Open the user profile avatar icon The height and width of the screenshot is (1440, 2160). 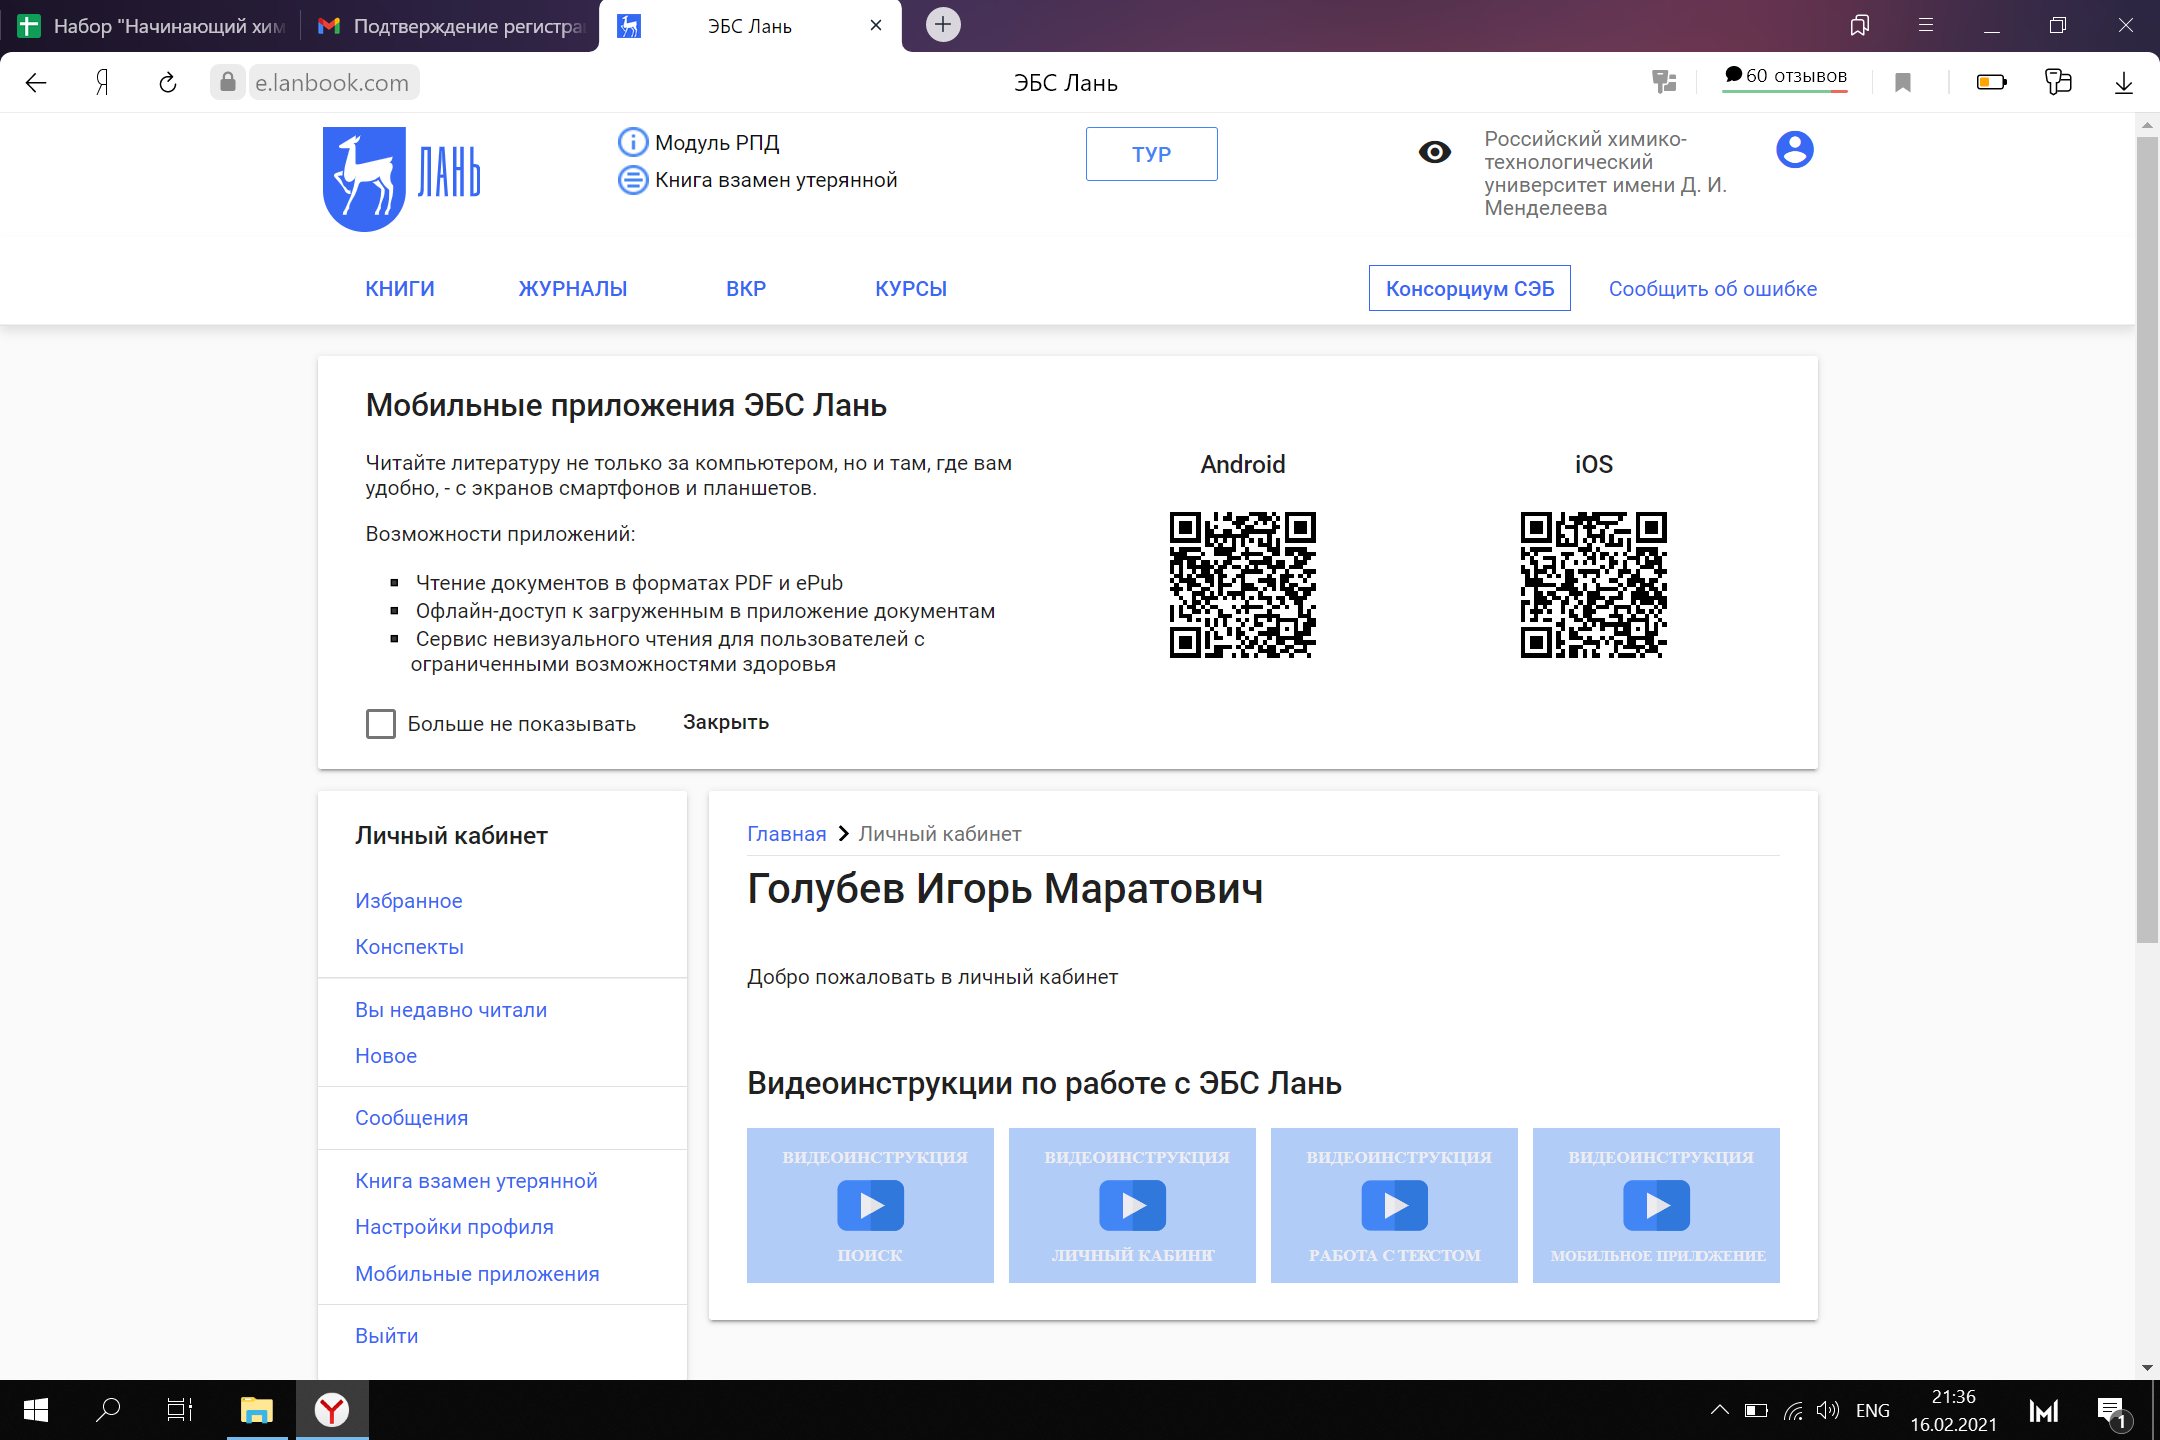pos(1795,150)
